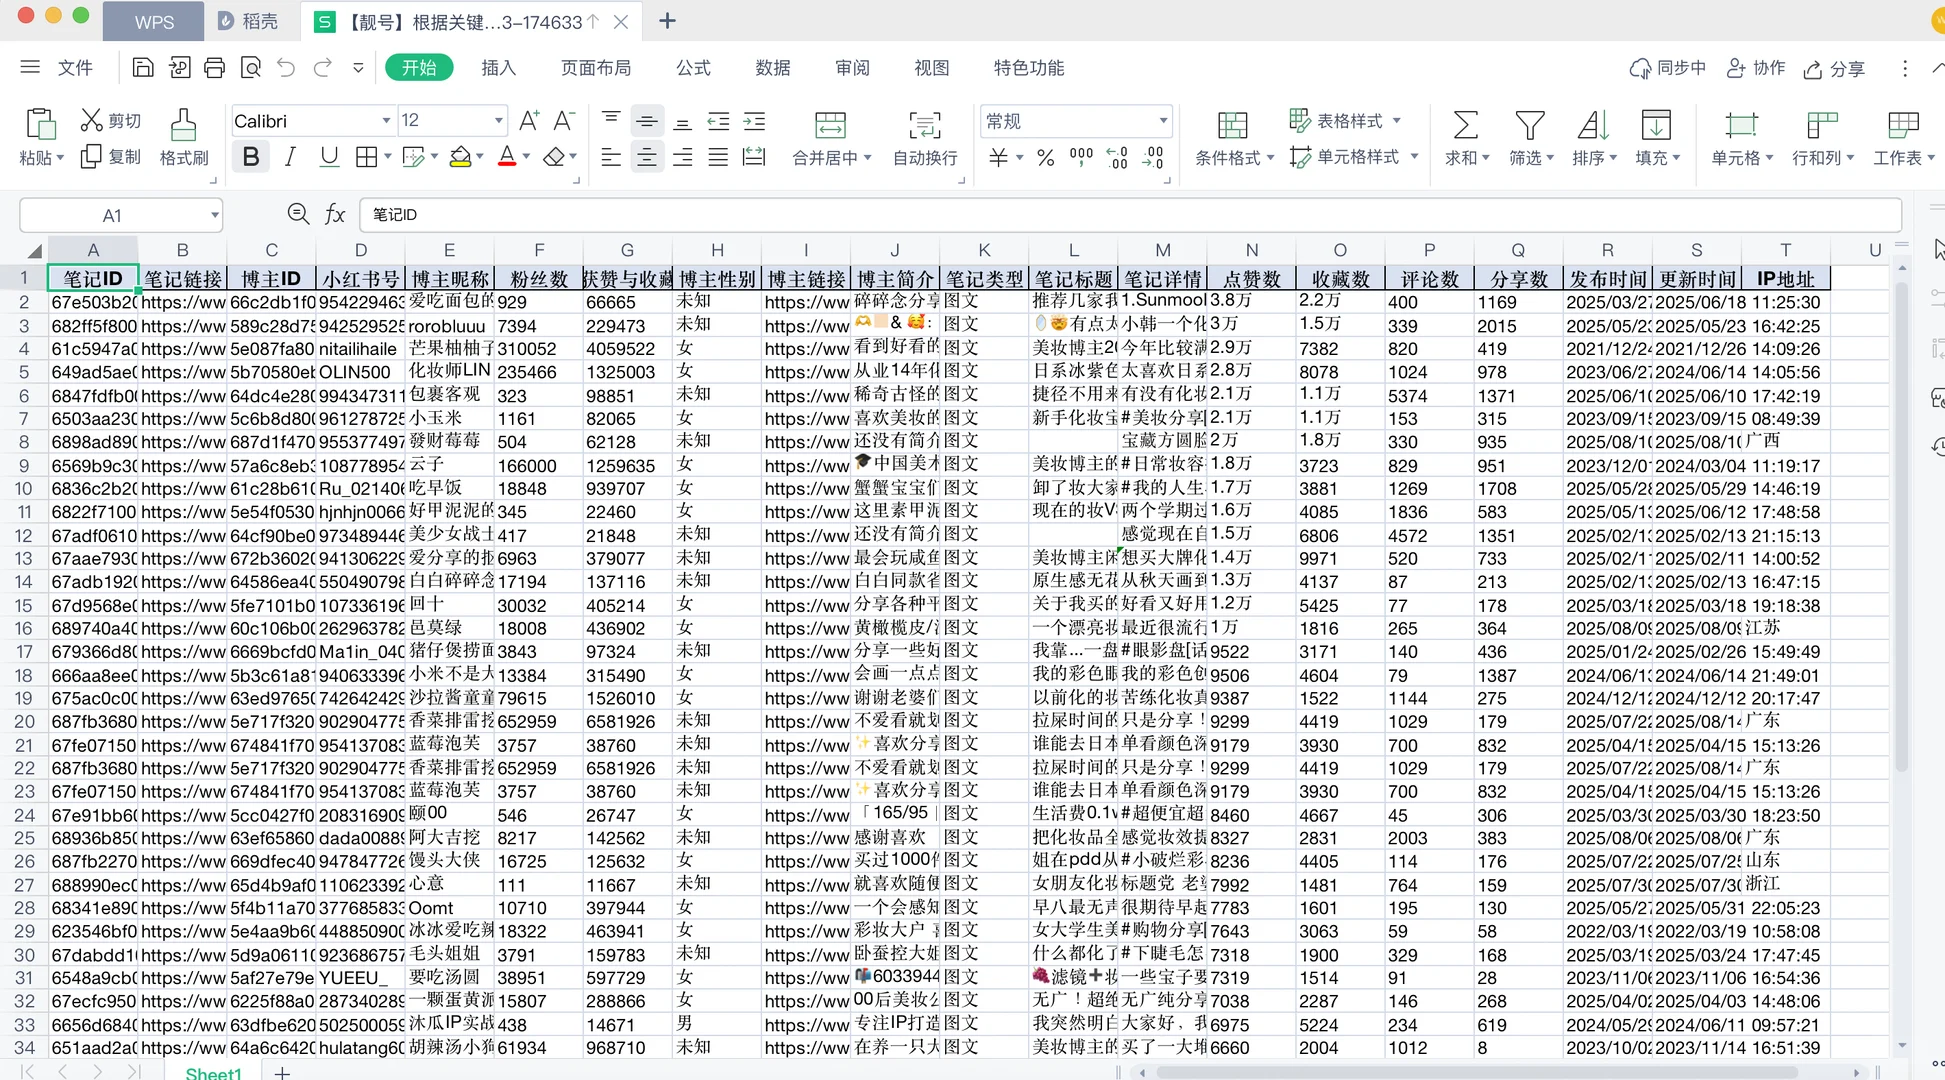Toggle italic formatting
Viewport: 1945px width, 1080px height.
(x=290, y=157)
